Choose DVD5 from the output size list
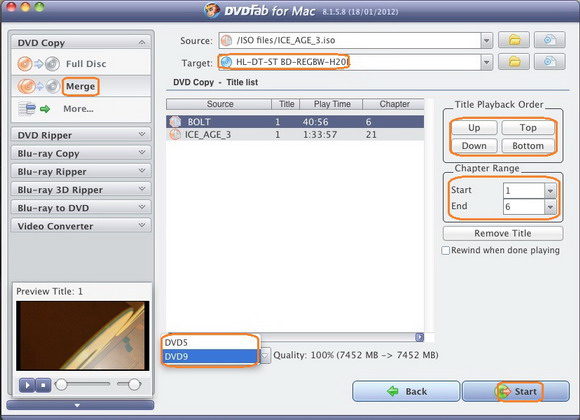 (210, 342)
